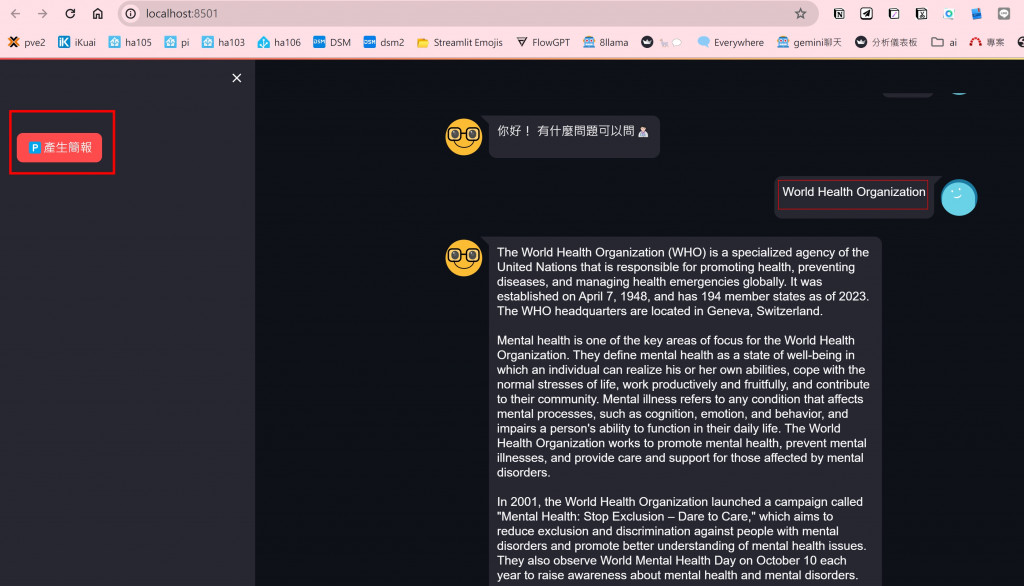Open the 分析儀表板 bookmark
Image resolution: width=1024 pixels, height=586 pixels.
pyautogui.click(x=886, y=42)
